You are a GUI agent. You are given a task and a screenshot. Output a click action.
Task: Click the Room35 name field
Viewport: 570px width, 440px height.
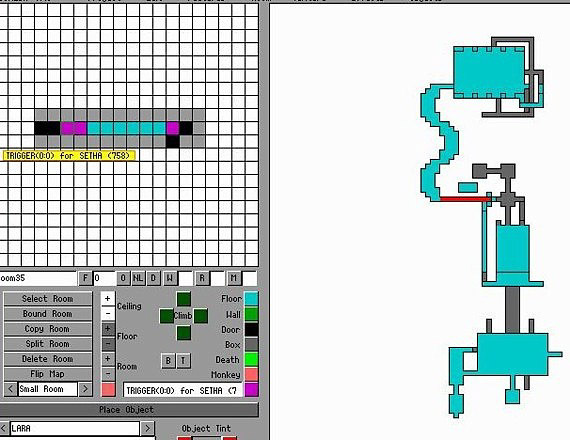38,278
